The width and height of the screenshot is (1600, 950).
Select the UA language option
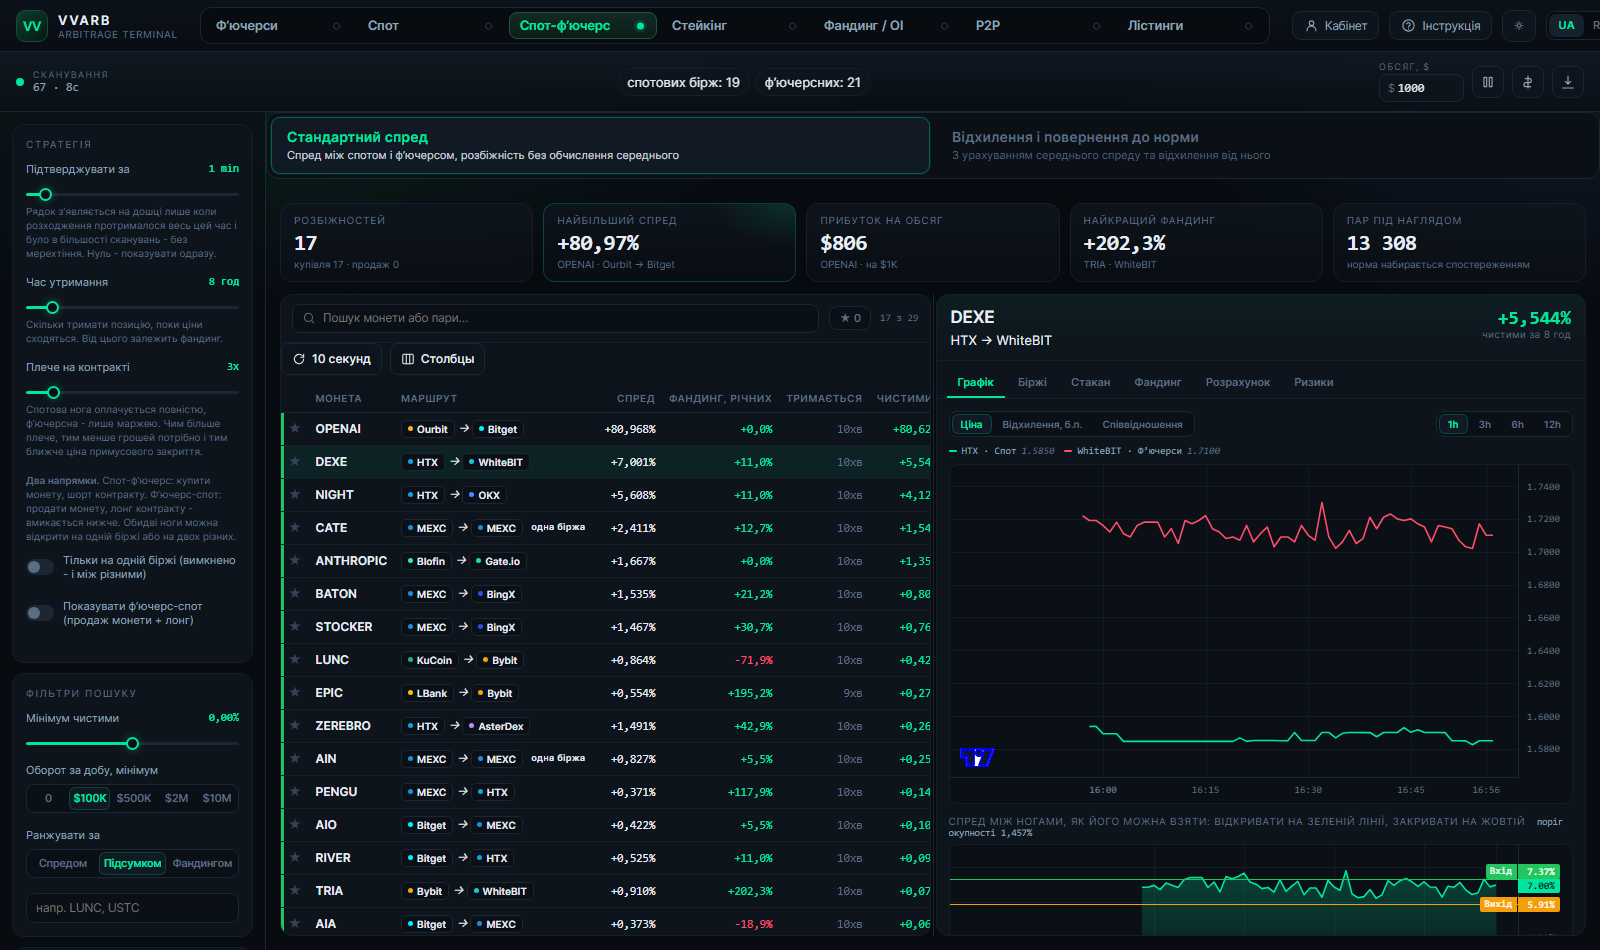click(1566, 26)
